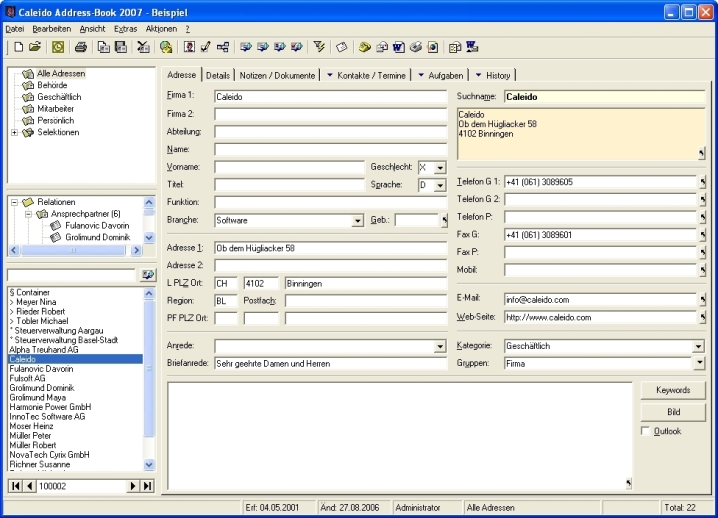The width and height of the screenshot is (718, 518).
Task: Open the Branche dropdown showing Software
Action: [x=358, y=220]
